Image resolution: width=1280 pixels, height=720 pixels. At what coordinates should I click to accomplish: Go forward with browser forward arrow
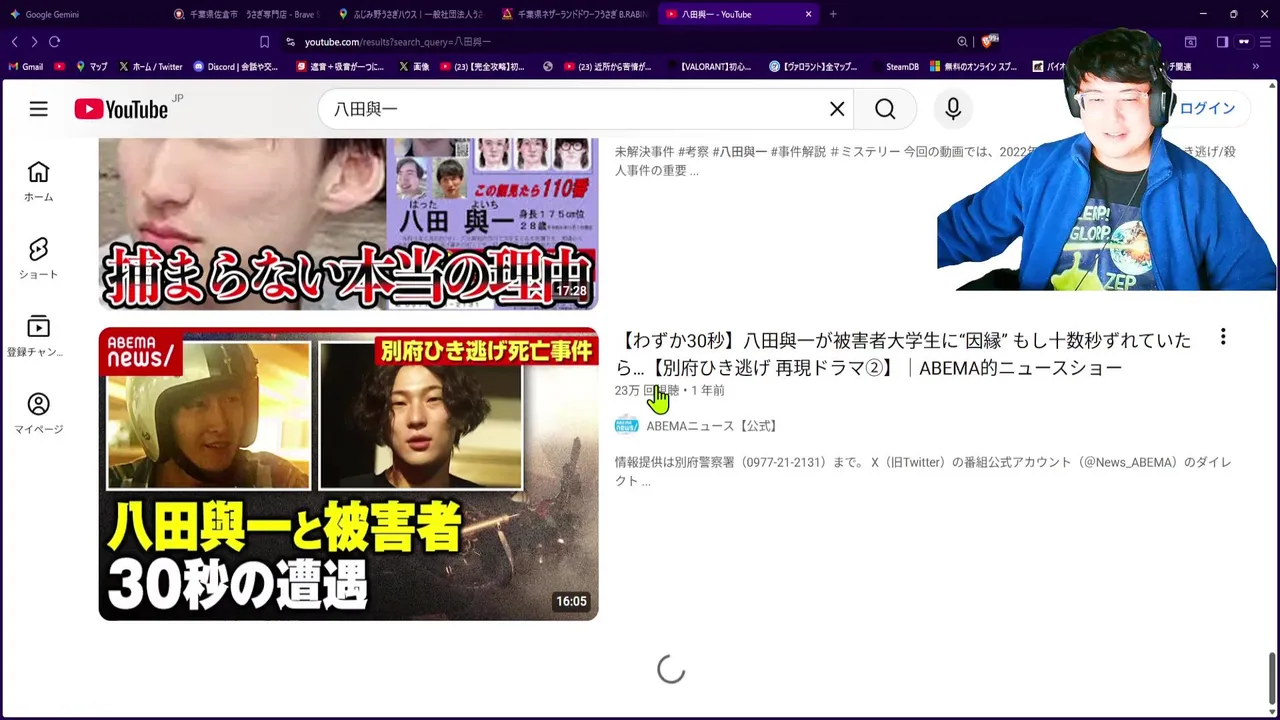(x=34, y=42)
